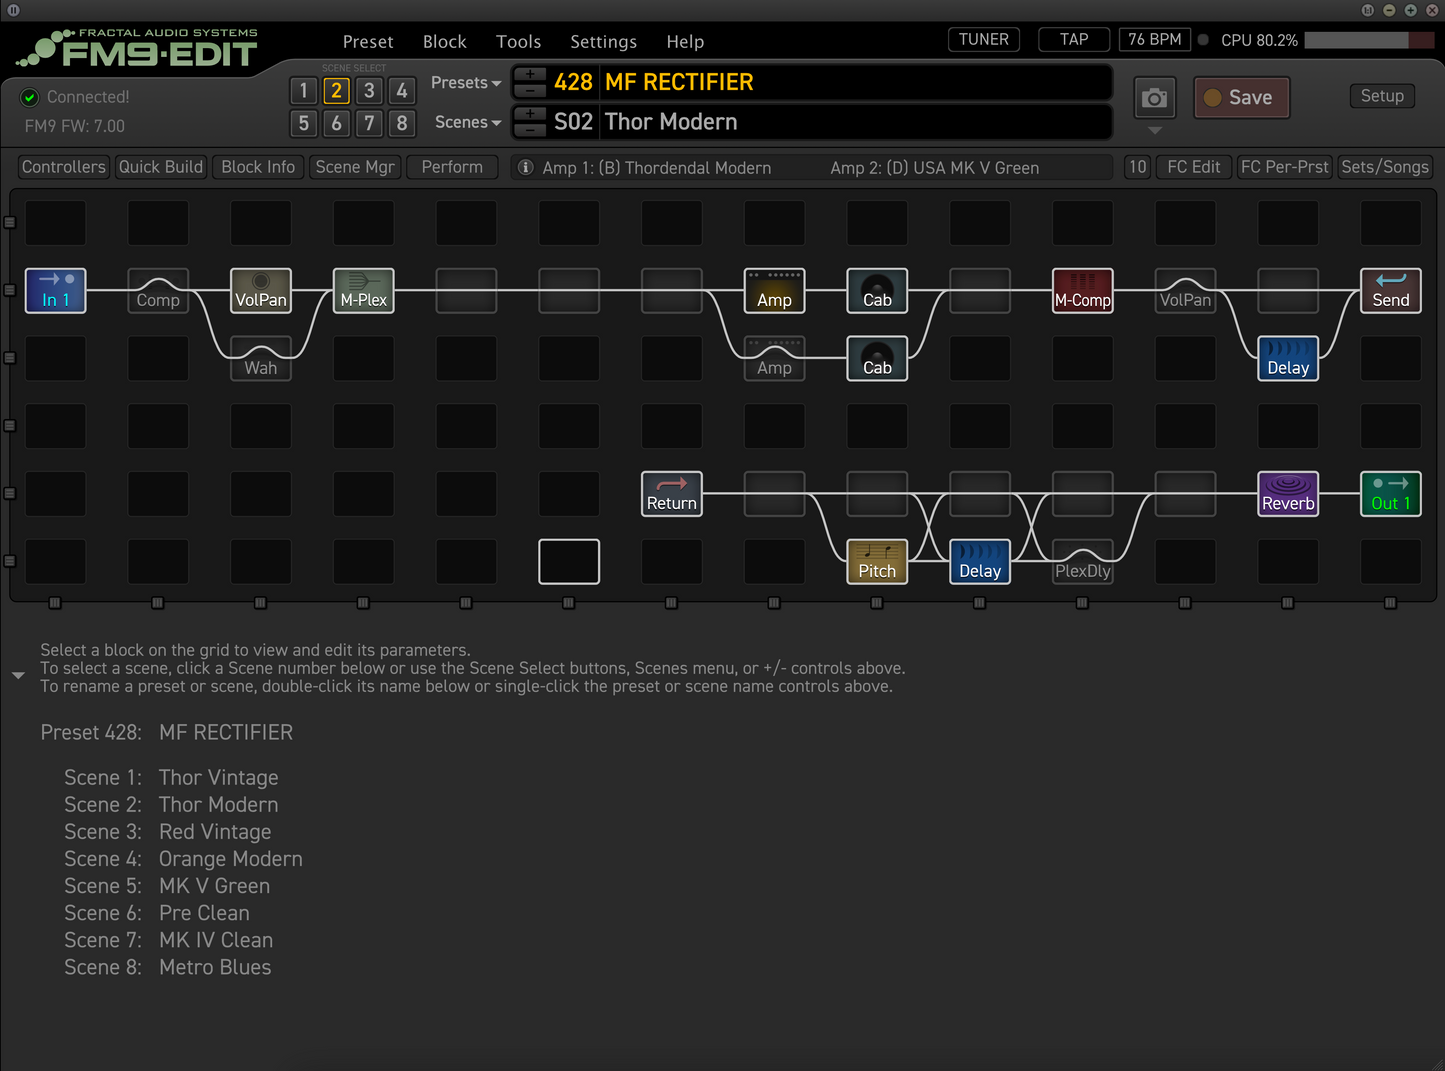Select the M-Plex multiplexer block
Screen dimensions: 1445x1071
364,291
